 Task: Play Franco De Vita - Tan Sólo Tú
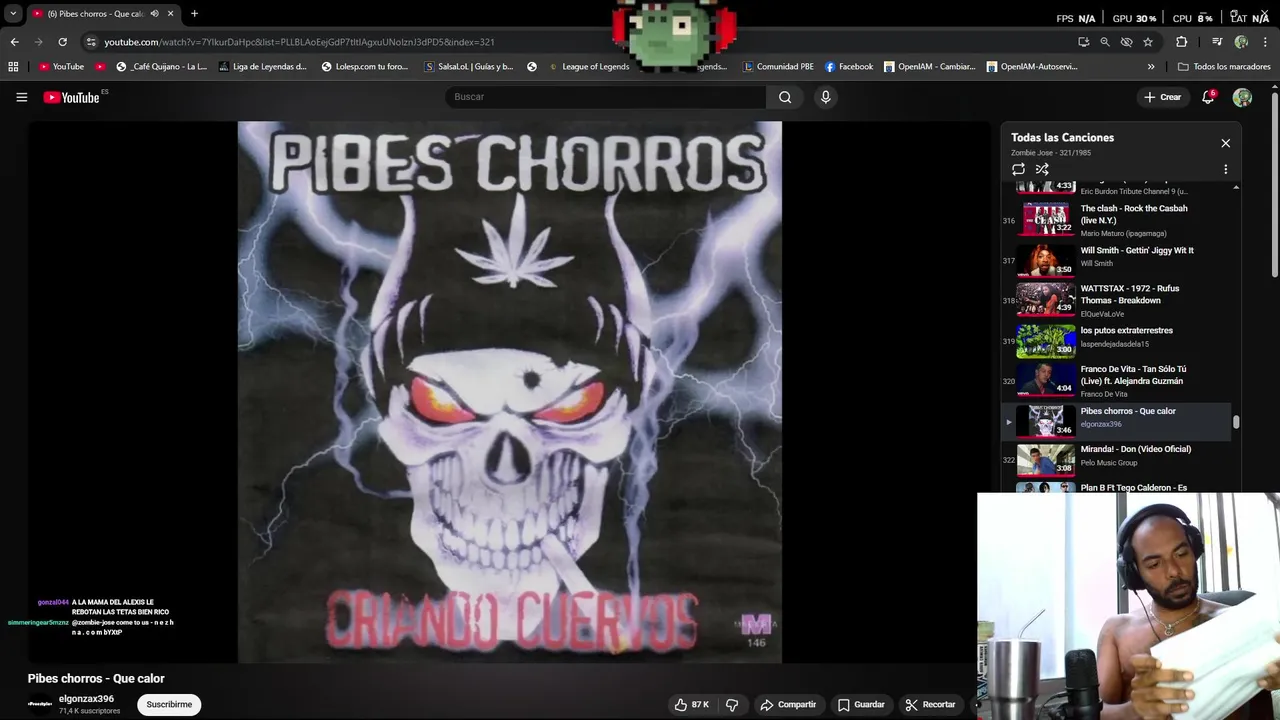click(1133, 375)
